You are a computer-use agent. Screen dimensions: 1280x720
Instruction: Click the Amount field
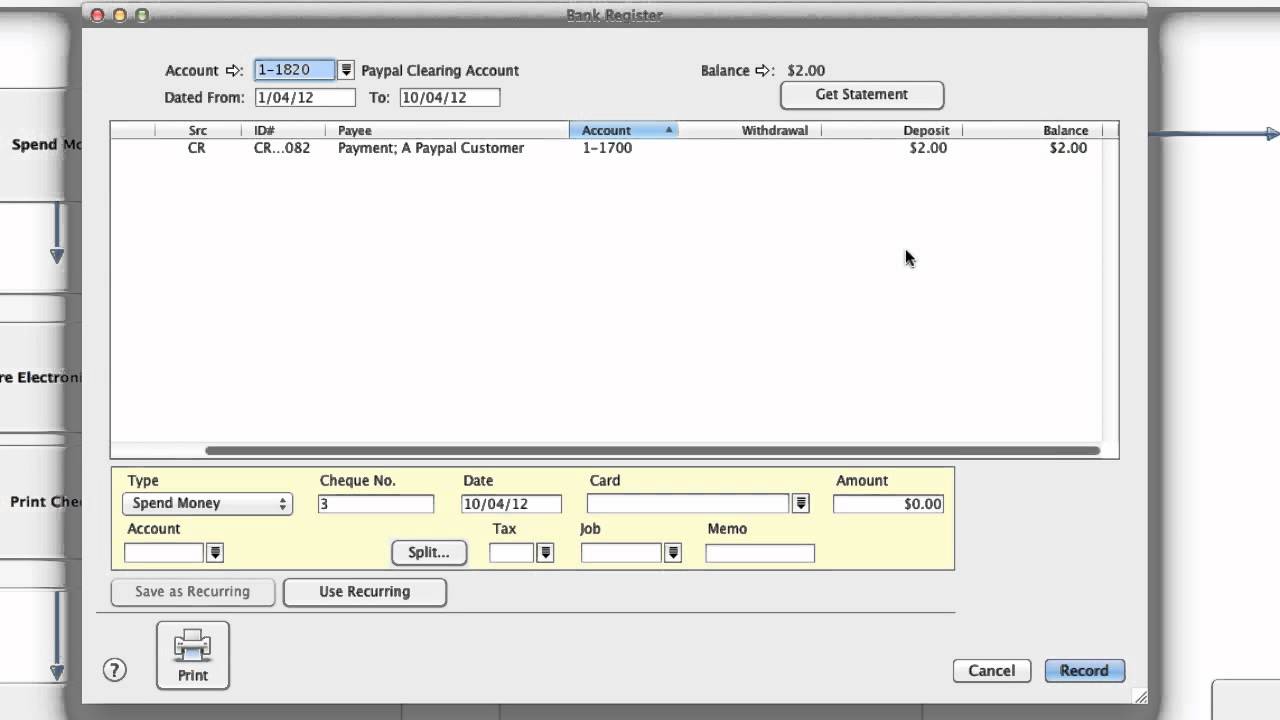[888, 504]
